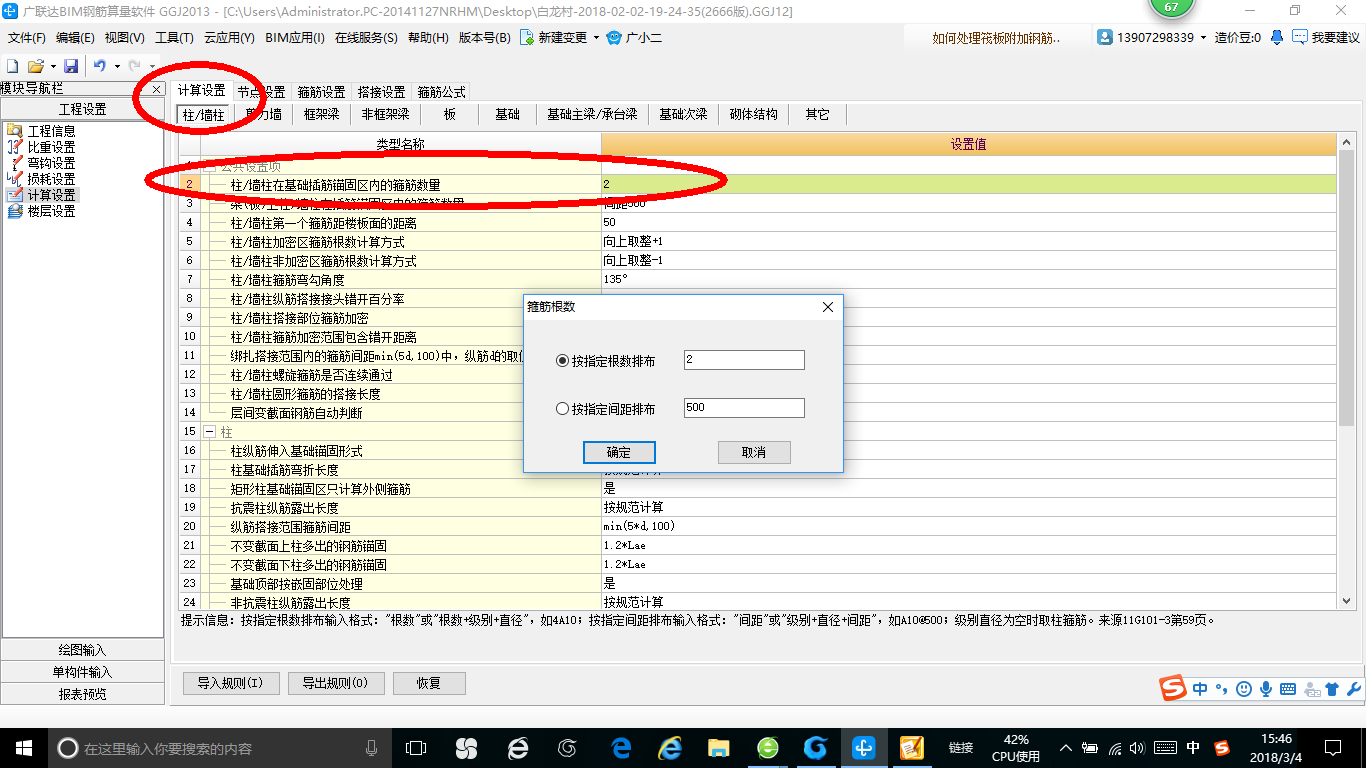Open Windows action center notifications
The image size is (1366, 768).
coord(1332,748)
